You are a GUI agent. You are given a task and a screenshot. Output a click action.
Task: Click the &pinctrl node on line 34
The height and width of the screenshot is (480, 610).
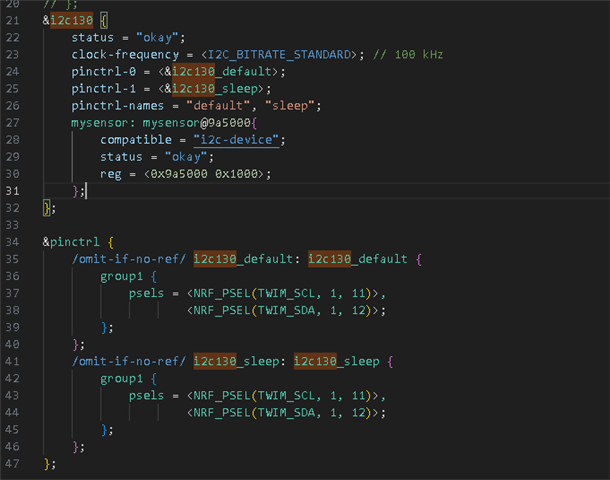[x=71, y=242]
